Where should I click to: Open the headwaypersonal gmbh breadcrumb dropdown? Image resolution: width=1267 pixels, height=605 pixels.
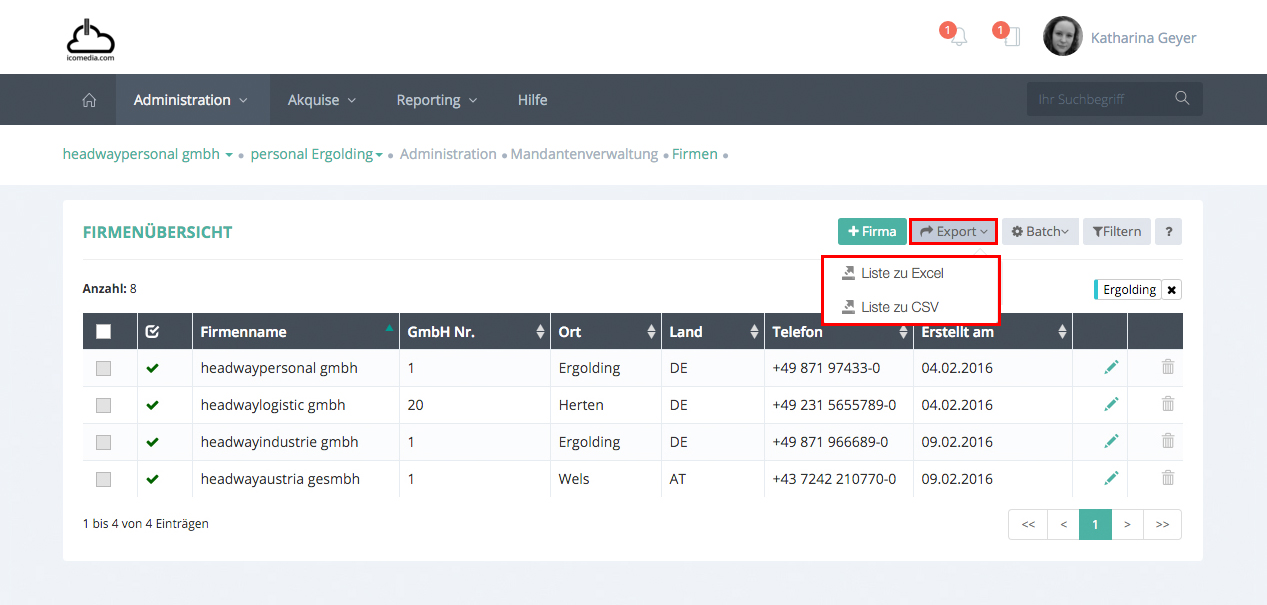[x=229, y=155]
